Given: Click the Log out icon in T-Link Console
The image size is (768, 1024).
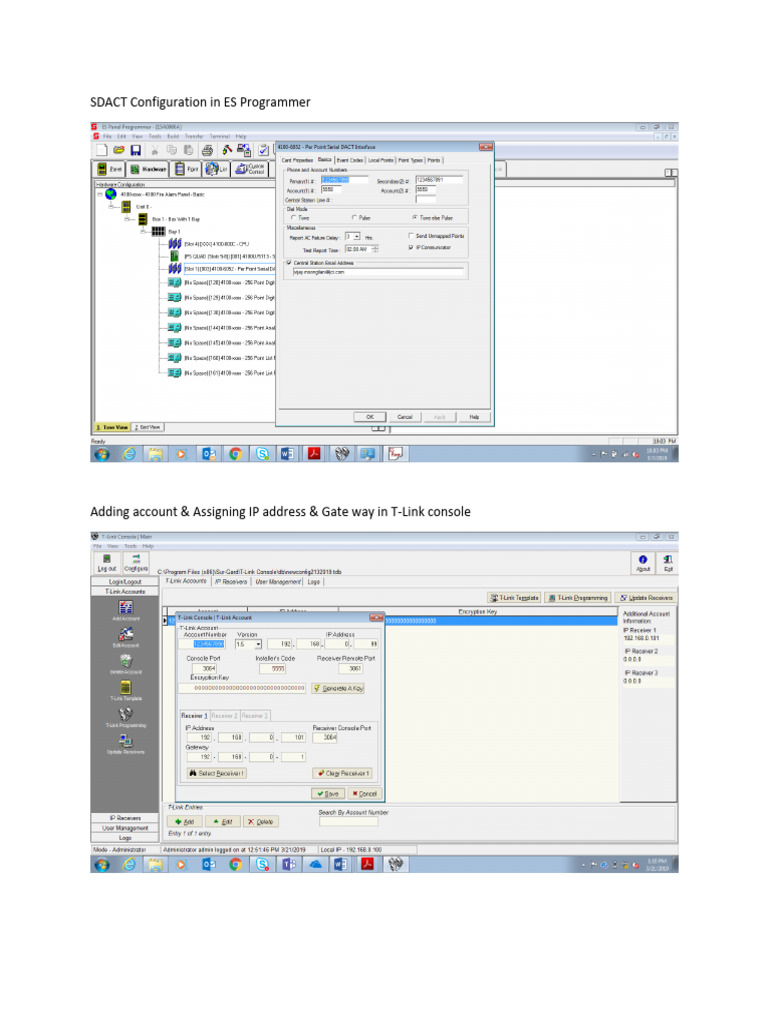Looking at the screenshot, I should [107, 562].
